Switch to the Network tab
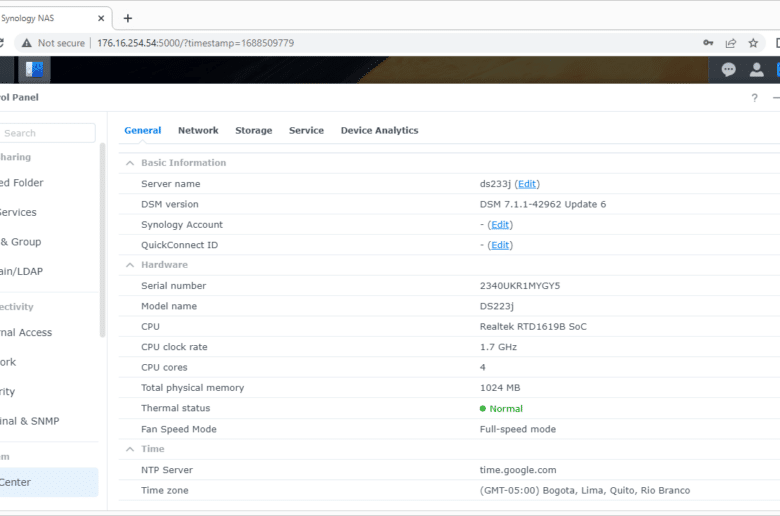 [198, 130]
